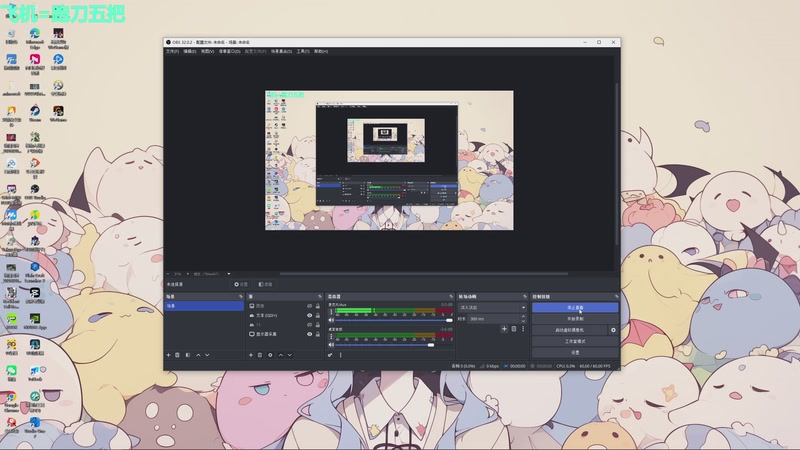Pop out the Controls dock

(x=616, y=296)
